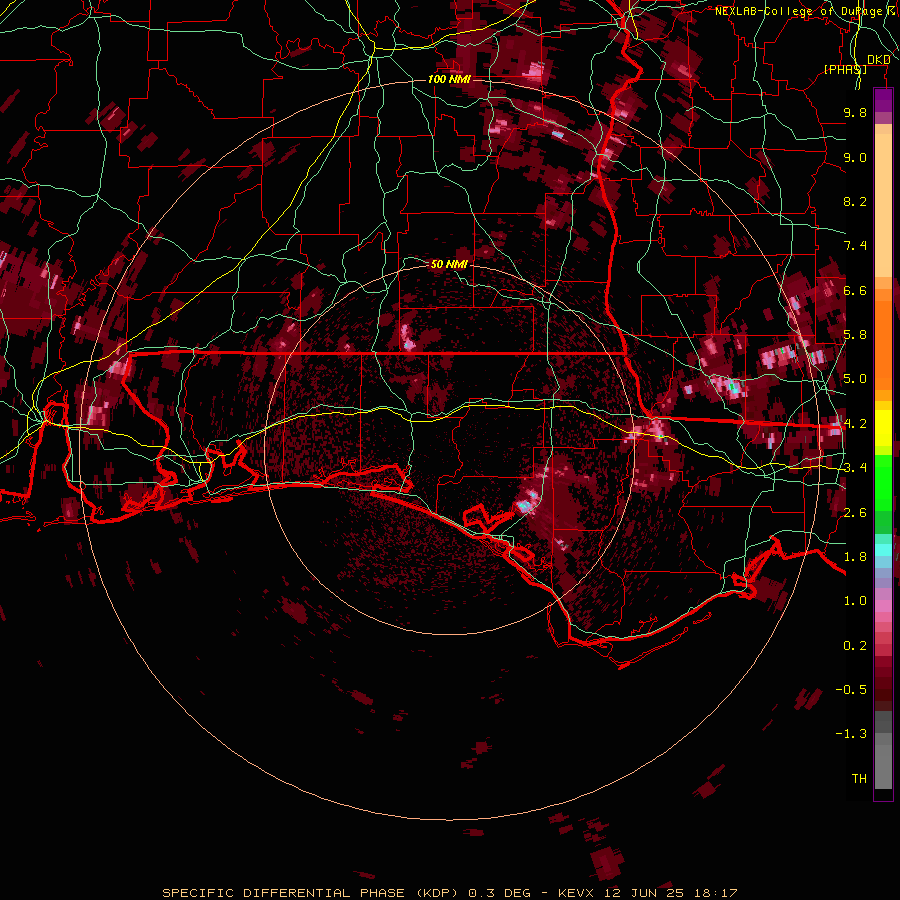
Task: Select the 6.6 legend value
Action: point(855,290)
